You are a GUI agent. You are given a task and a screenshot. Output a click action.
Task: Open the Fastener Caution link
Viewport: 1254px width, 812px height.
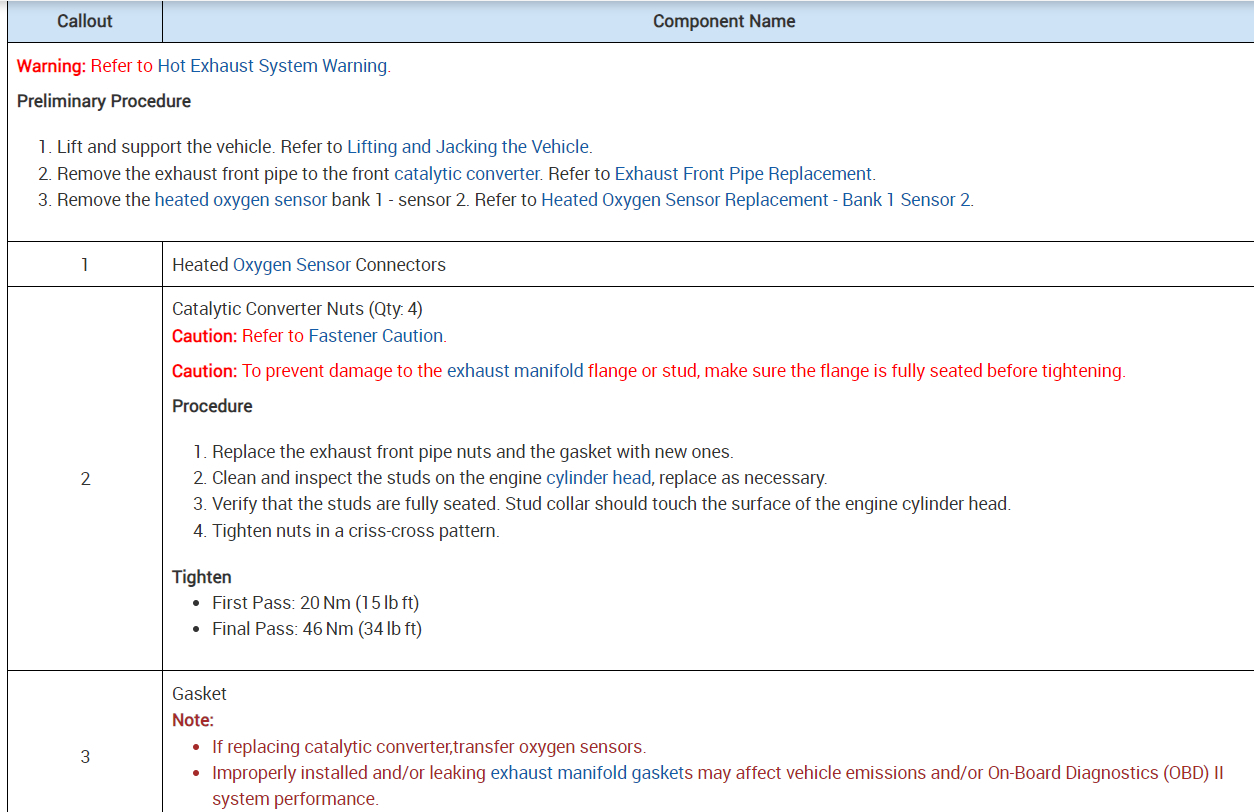coord(376,336)
